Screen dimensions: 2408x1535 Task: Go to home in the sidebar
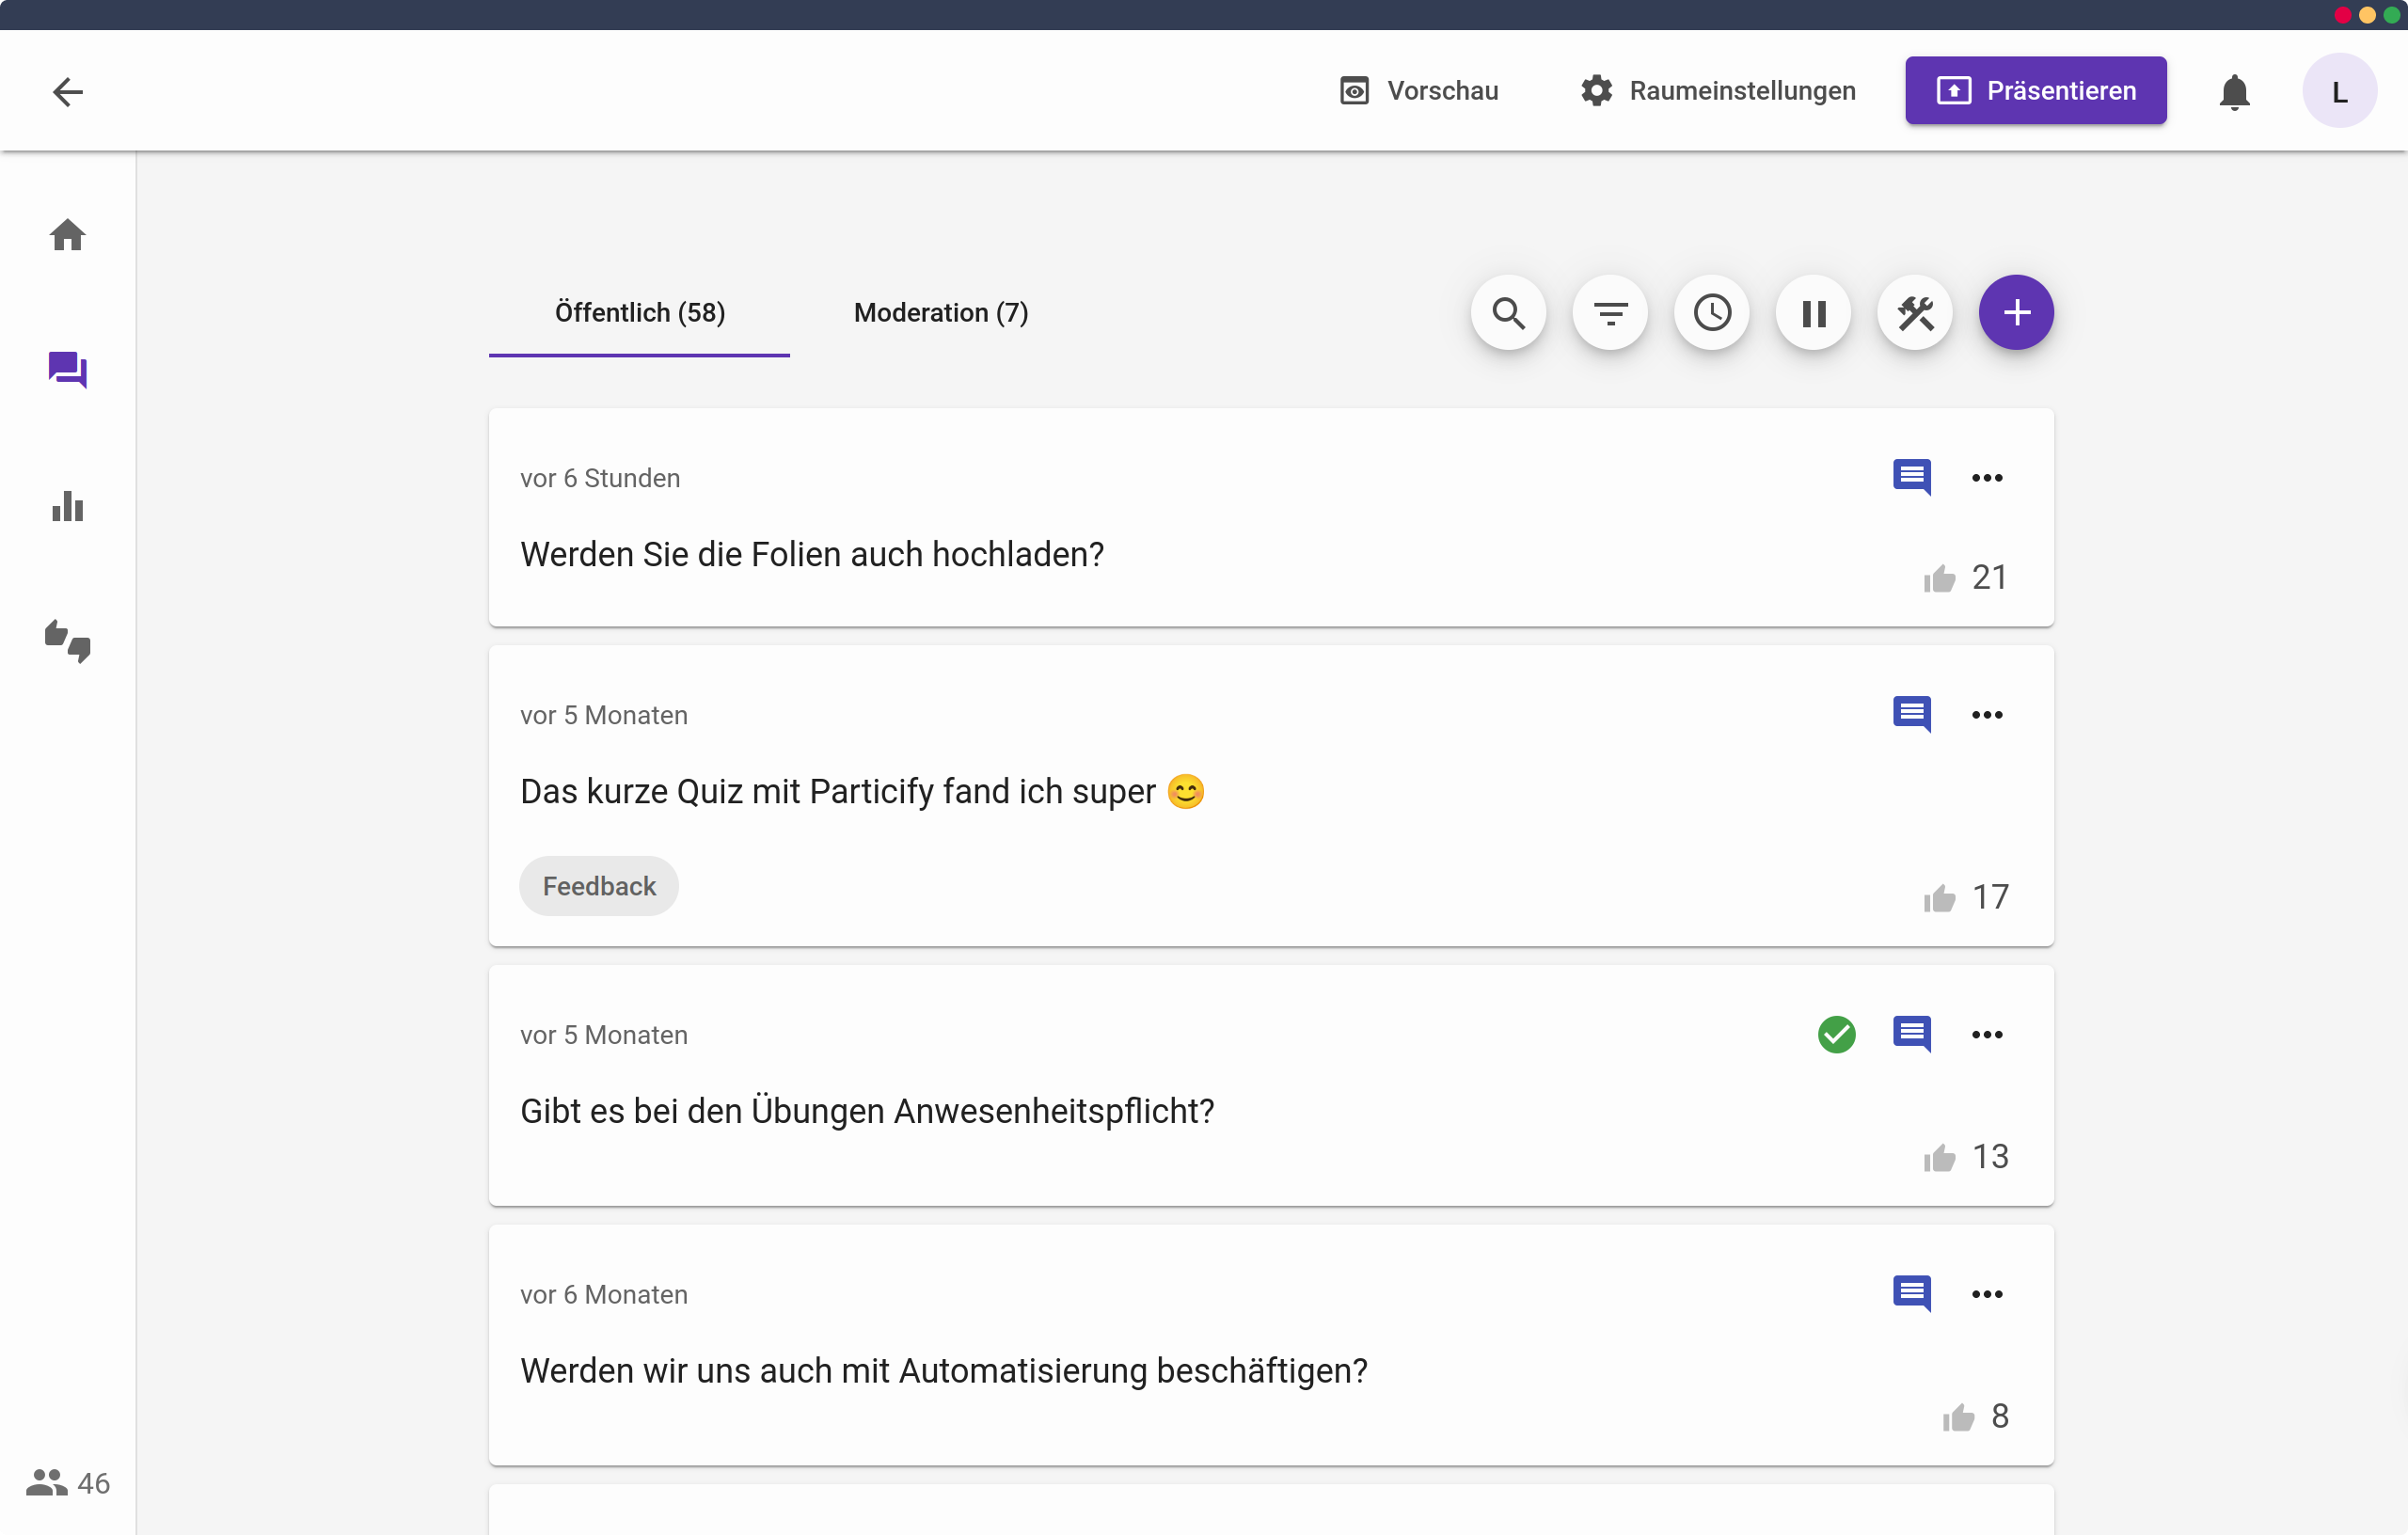pyautogui.click(x=67, y=236)
